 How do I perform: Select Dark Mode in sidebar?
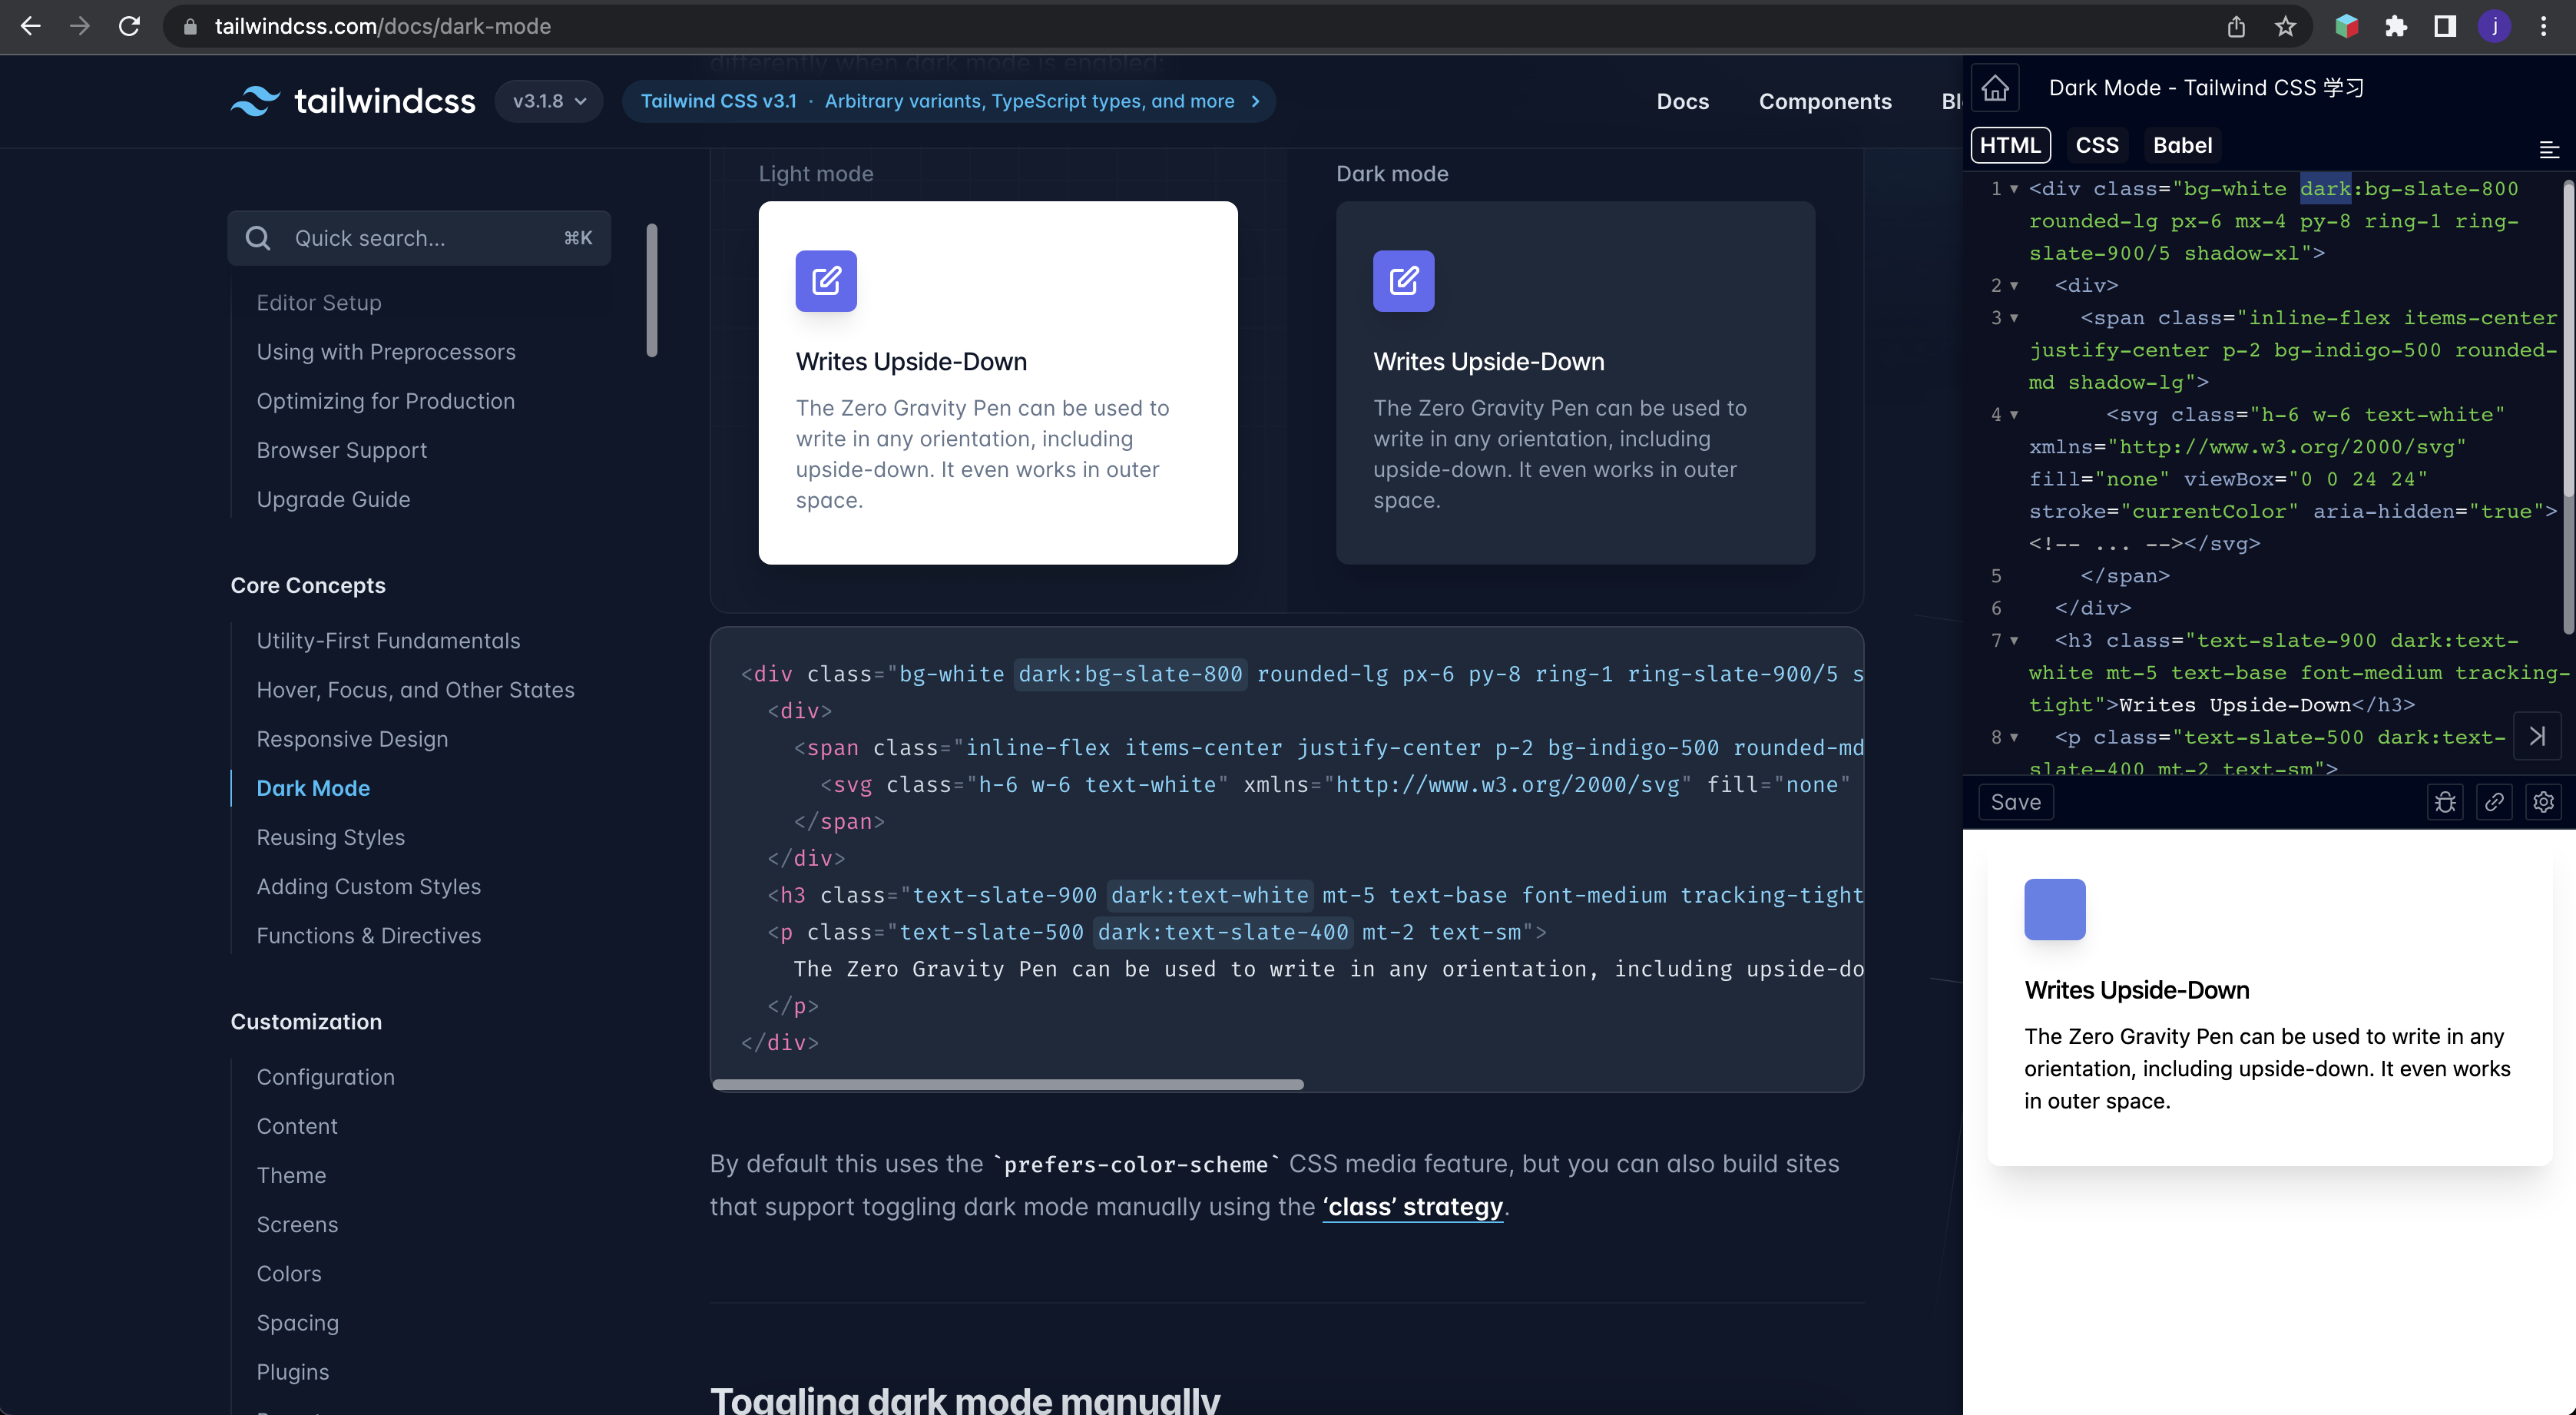click(313, 788)
